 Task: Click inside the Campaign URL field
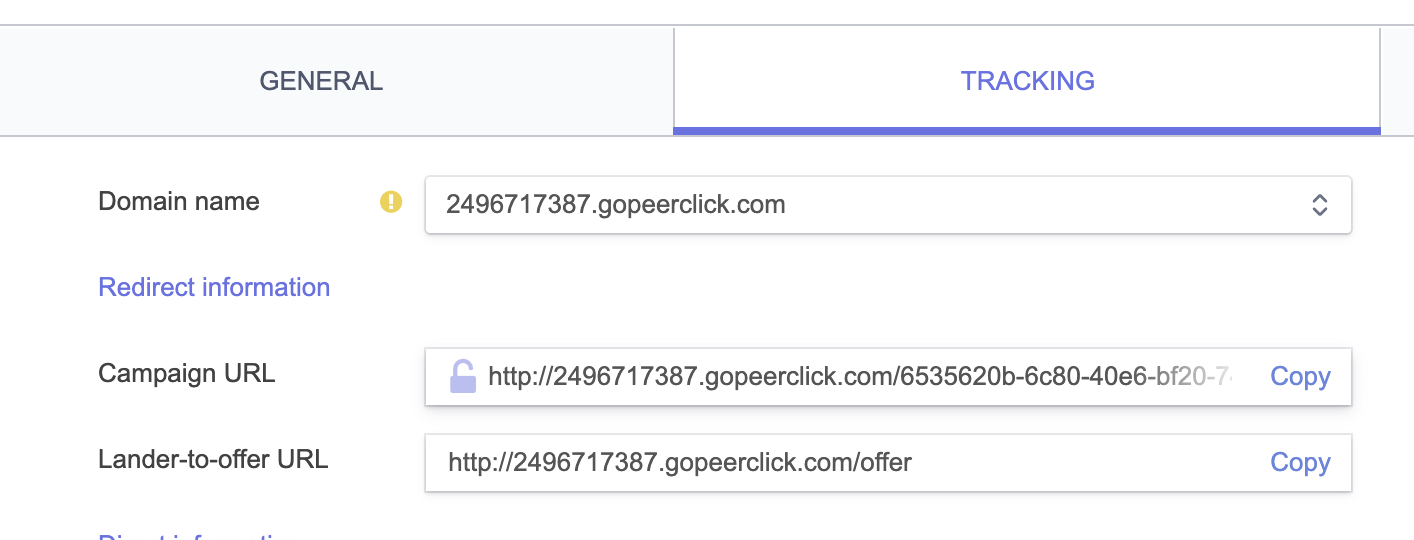pos(860,377)
